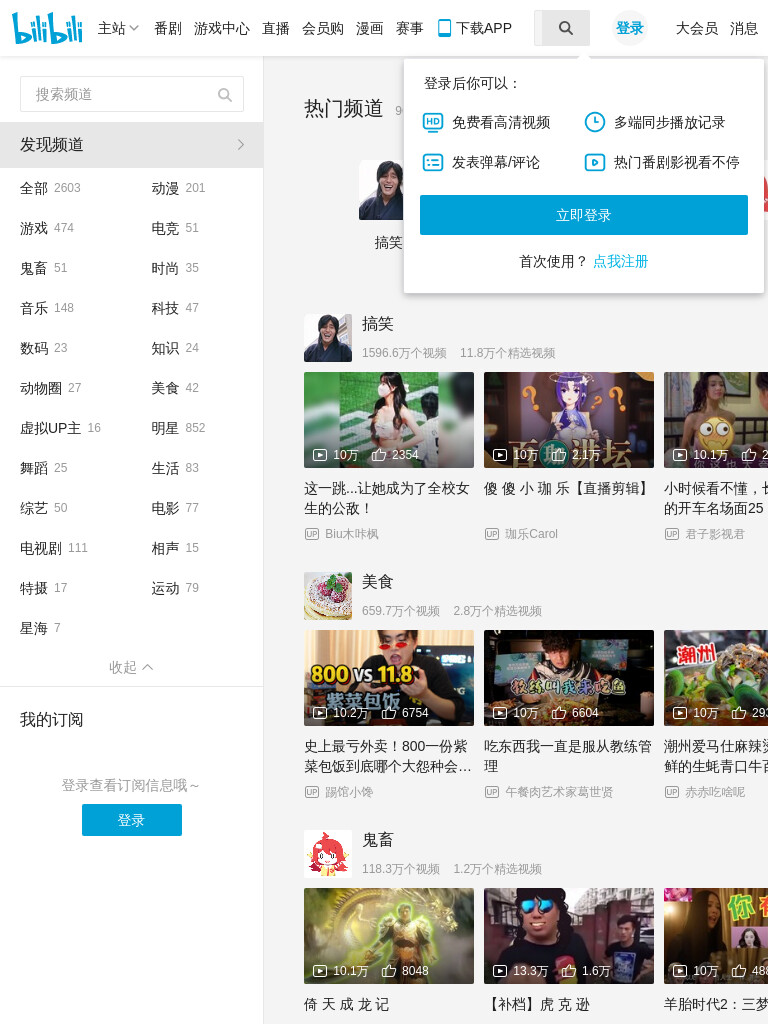Viewport: 768px width, 1024px height.
Task: Click UP icon beside 踢馆小馋
Action: coord(312,792)
